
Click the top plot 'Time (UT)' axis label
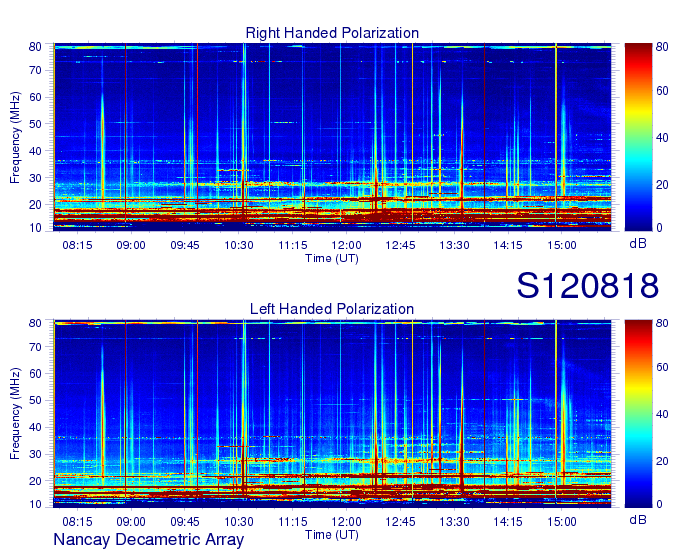click(x=332, y=258)
